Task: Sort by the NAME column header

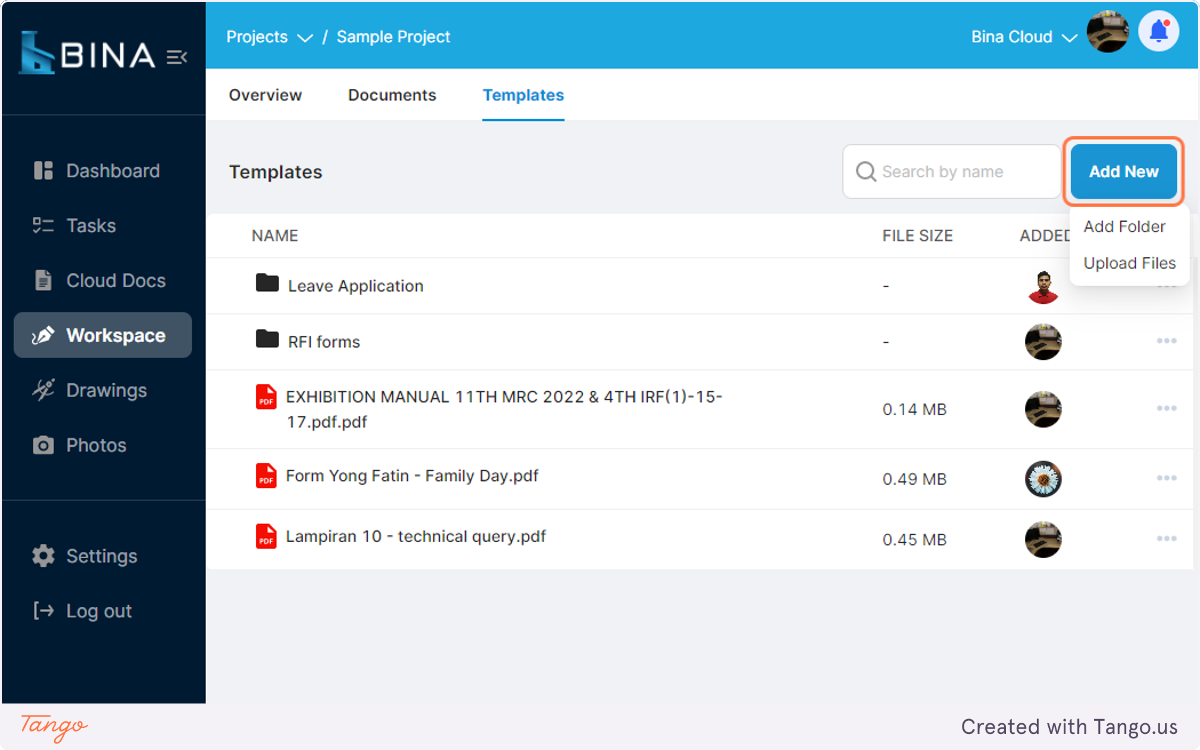Action: pos(275,236)
